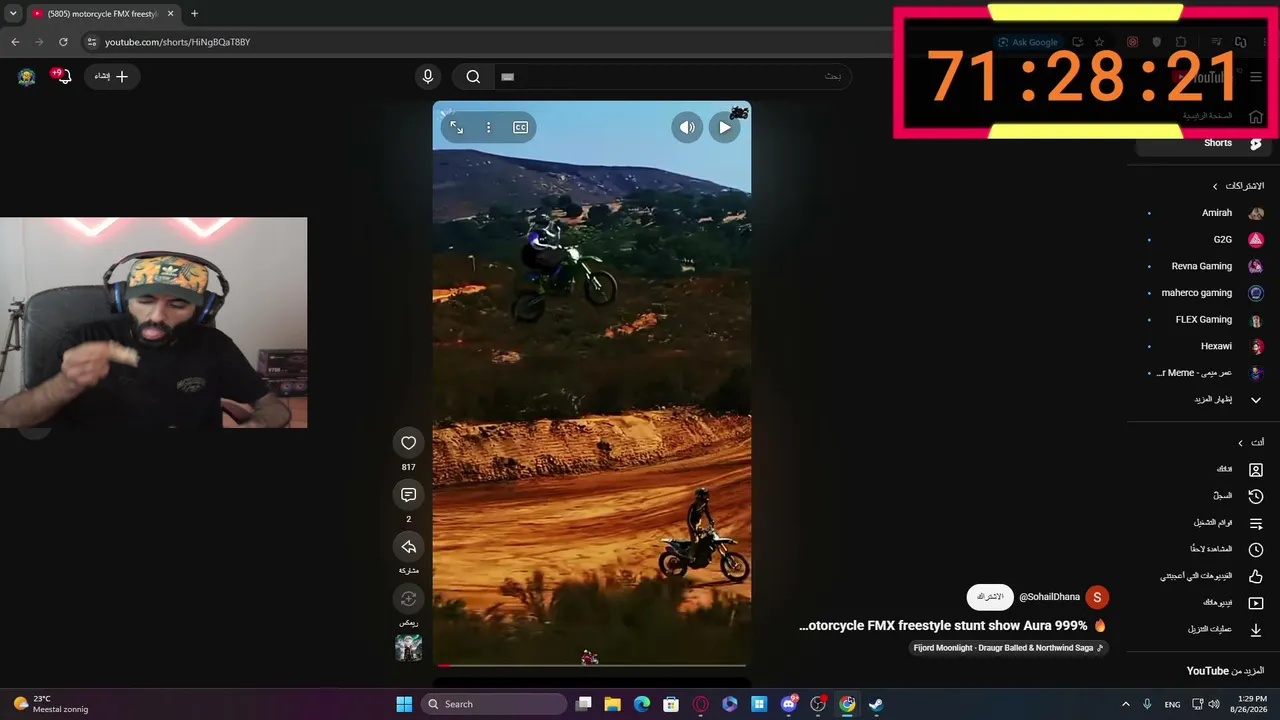Screen dimensions: 1280x720
Task: Open OBS Studio from the taskbar
Action: pos(818,704)
